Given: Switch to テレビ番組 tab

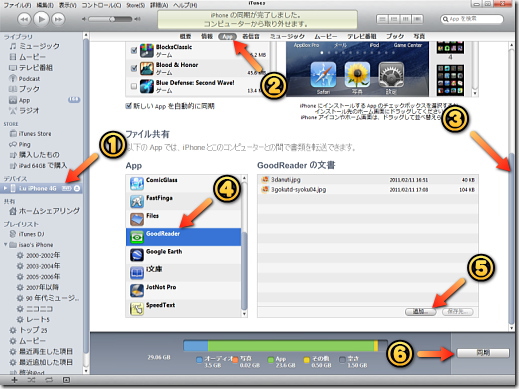Looking at the screenshot, I should [x=362, y=36].
